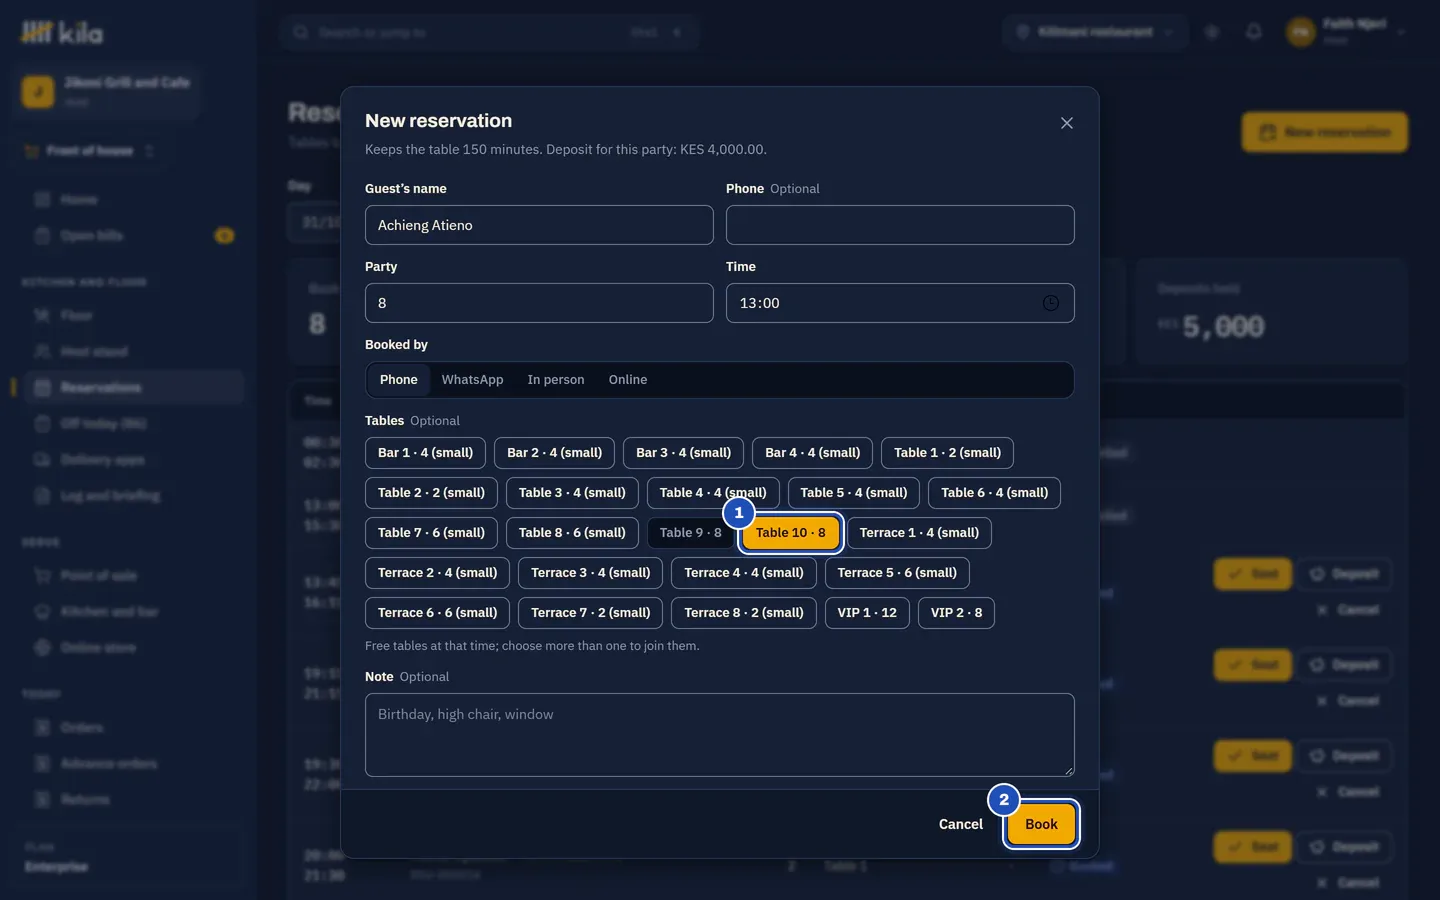Viewport: 1440px width, 900px height.
Task: Toggle table Bar 3 · 4 (small)
Action: pos(684,453)
